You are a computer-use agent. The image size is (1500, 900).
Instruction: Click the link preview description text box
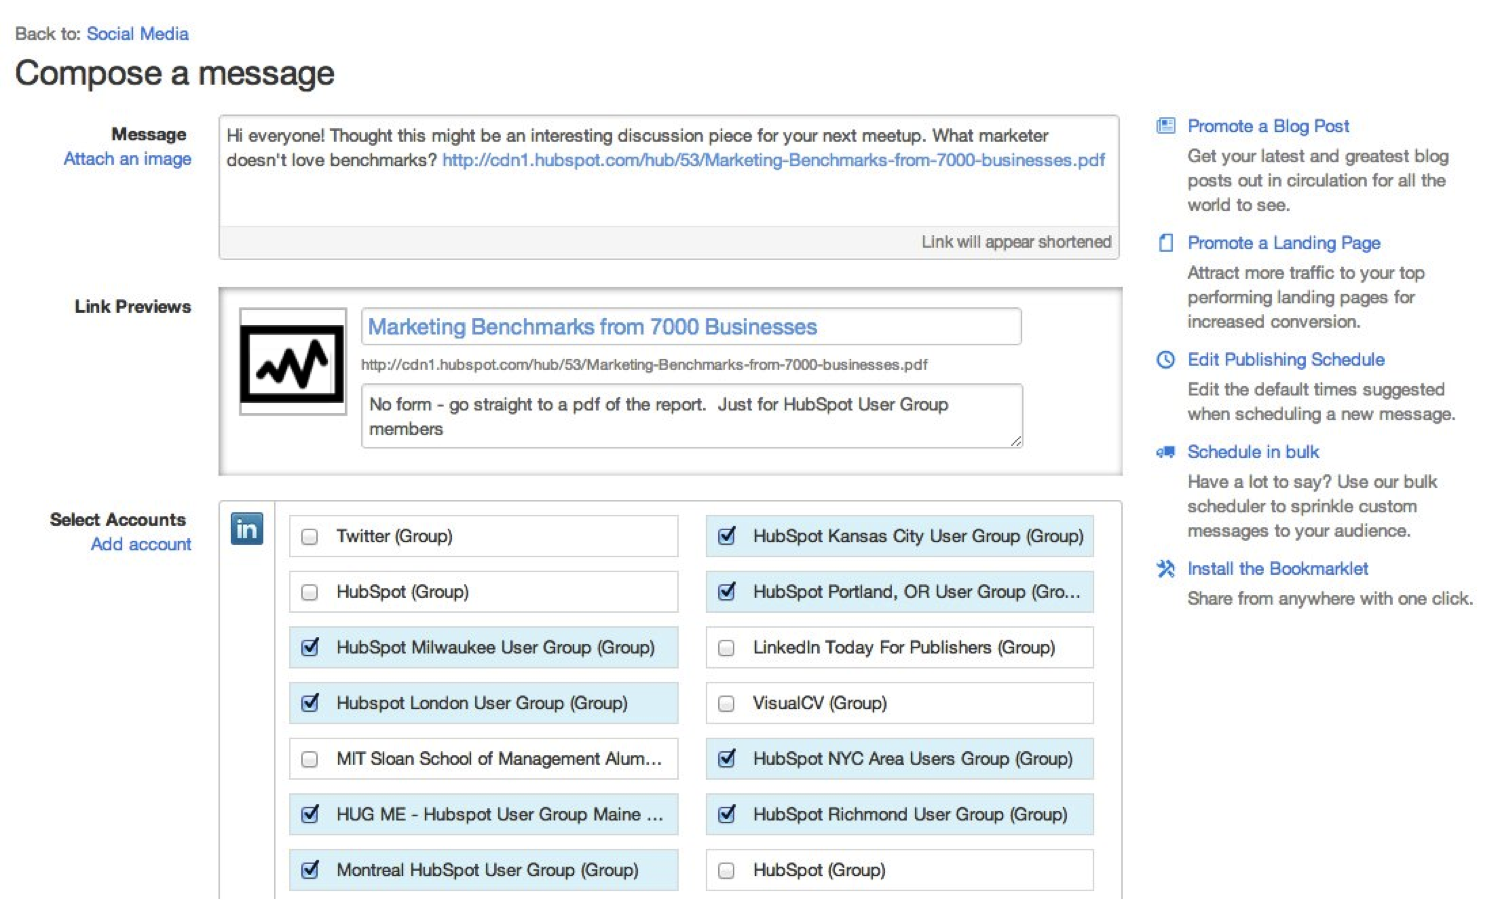tap(690, 416)
